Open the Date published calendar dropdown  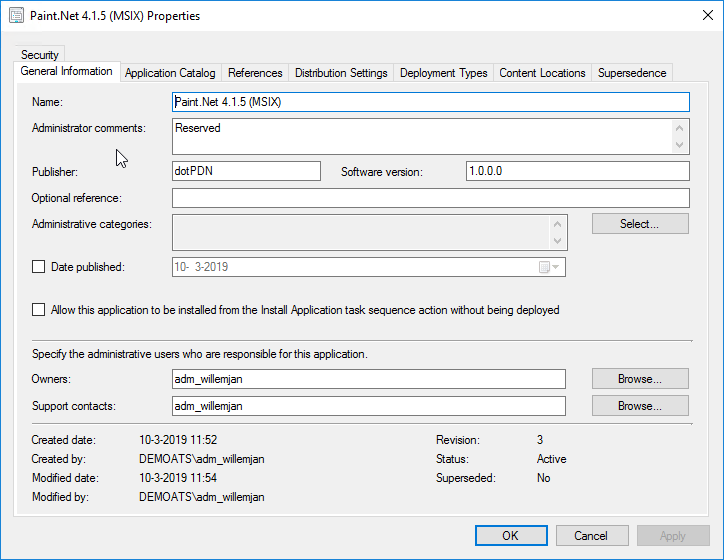coord(550,267)
